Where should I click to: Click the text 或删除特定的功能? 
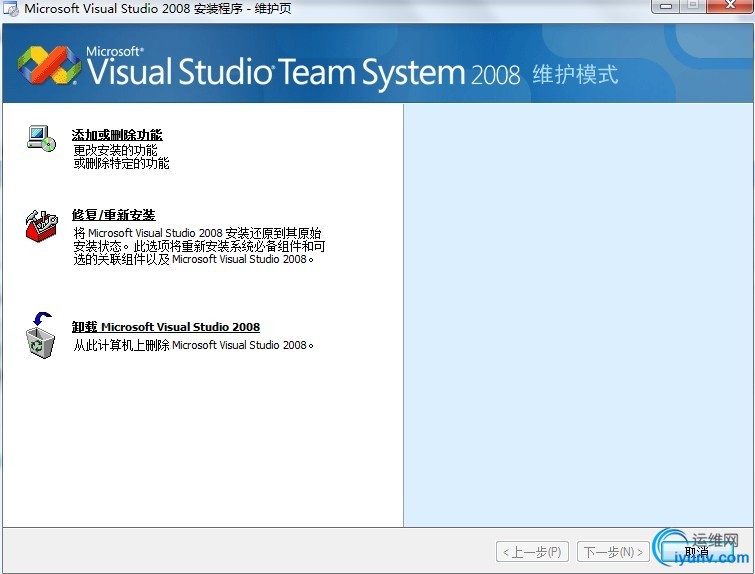coord(121,163)
